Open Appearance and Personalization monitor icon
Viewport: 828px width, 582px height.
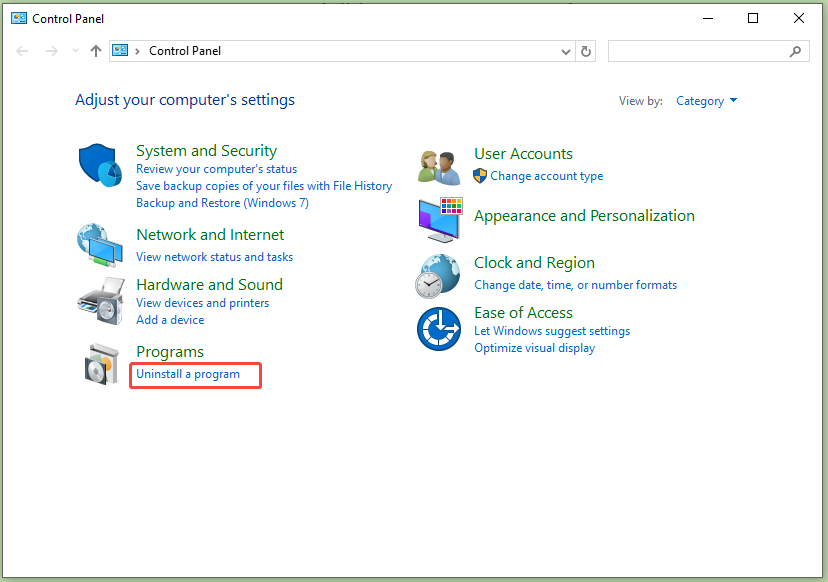point(440,219)
